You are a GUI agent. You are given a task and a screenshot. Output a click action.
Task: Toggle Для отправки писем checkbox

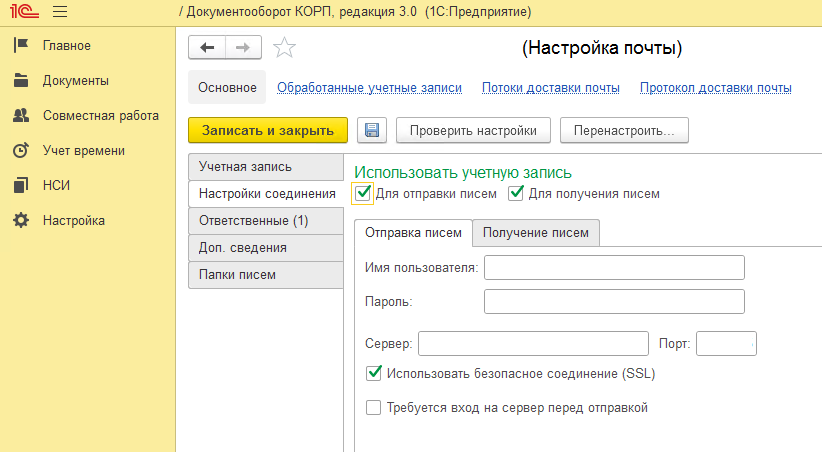363,193
